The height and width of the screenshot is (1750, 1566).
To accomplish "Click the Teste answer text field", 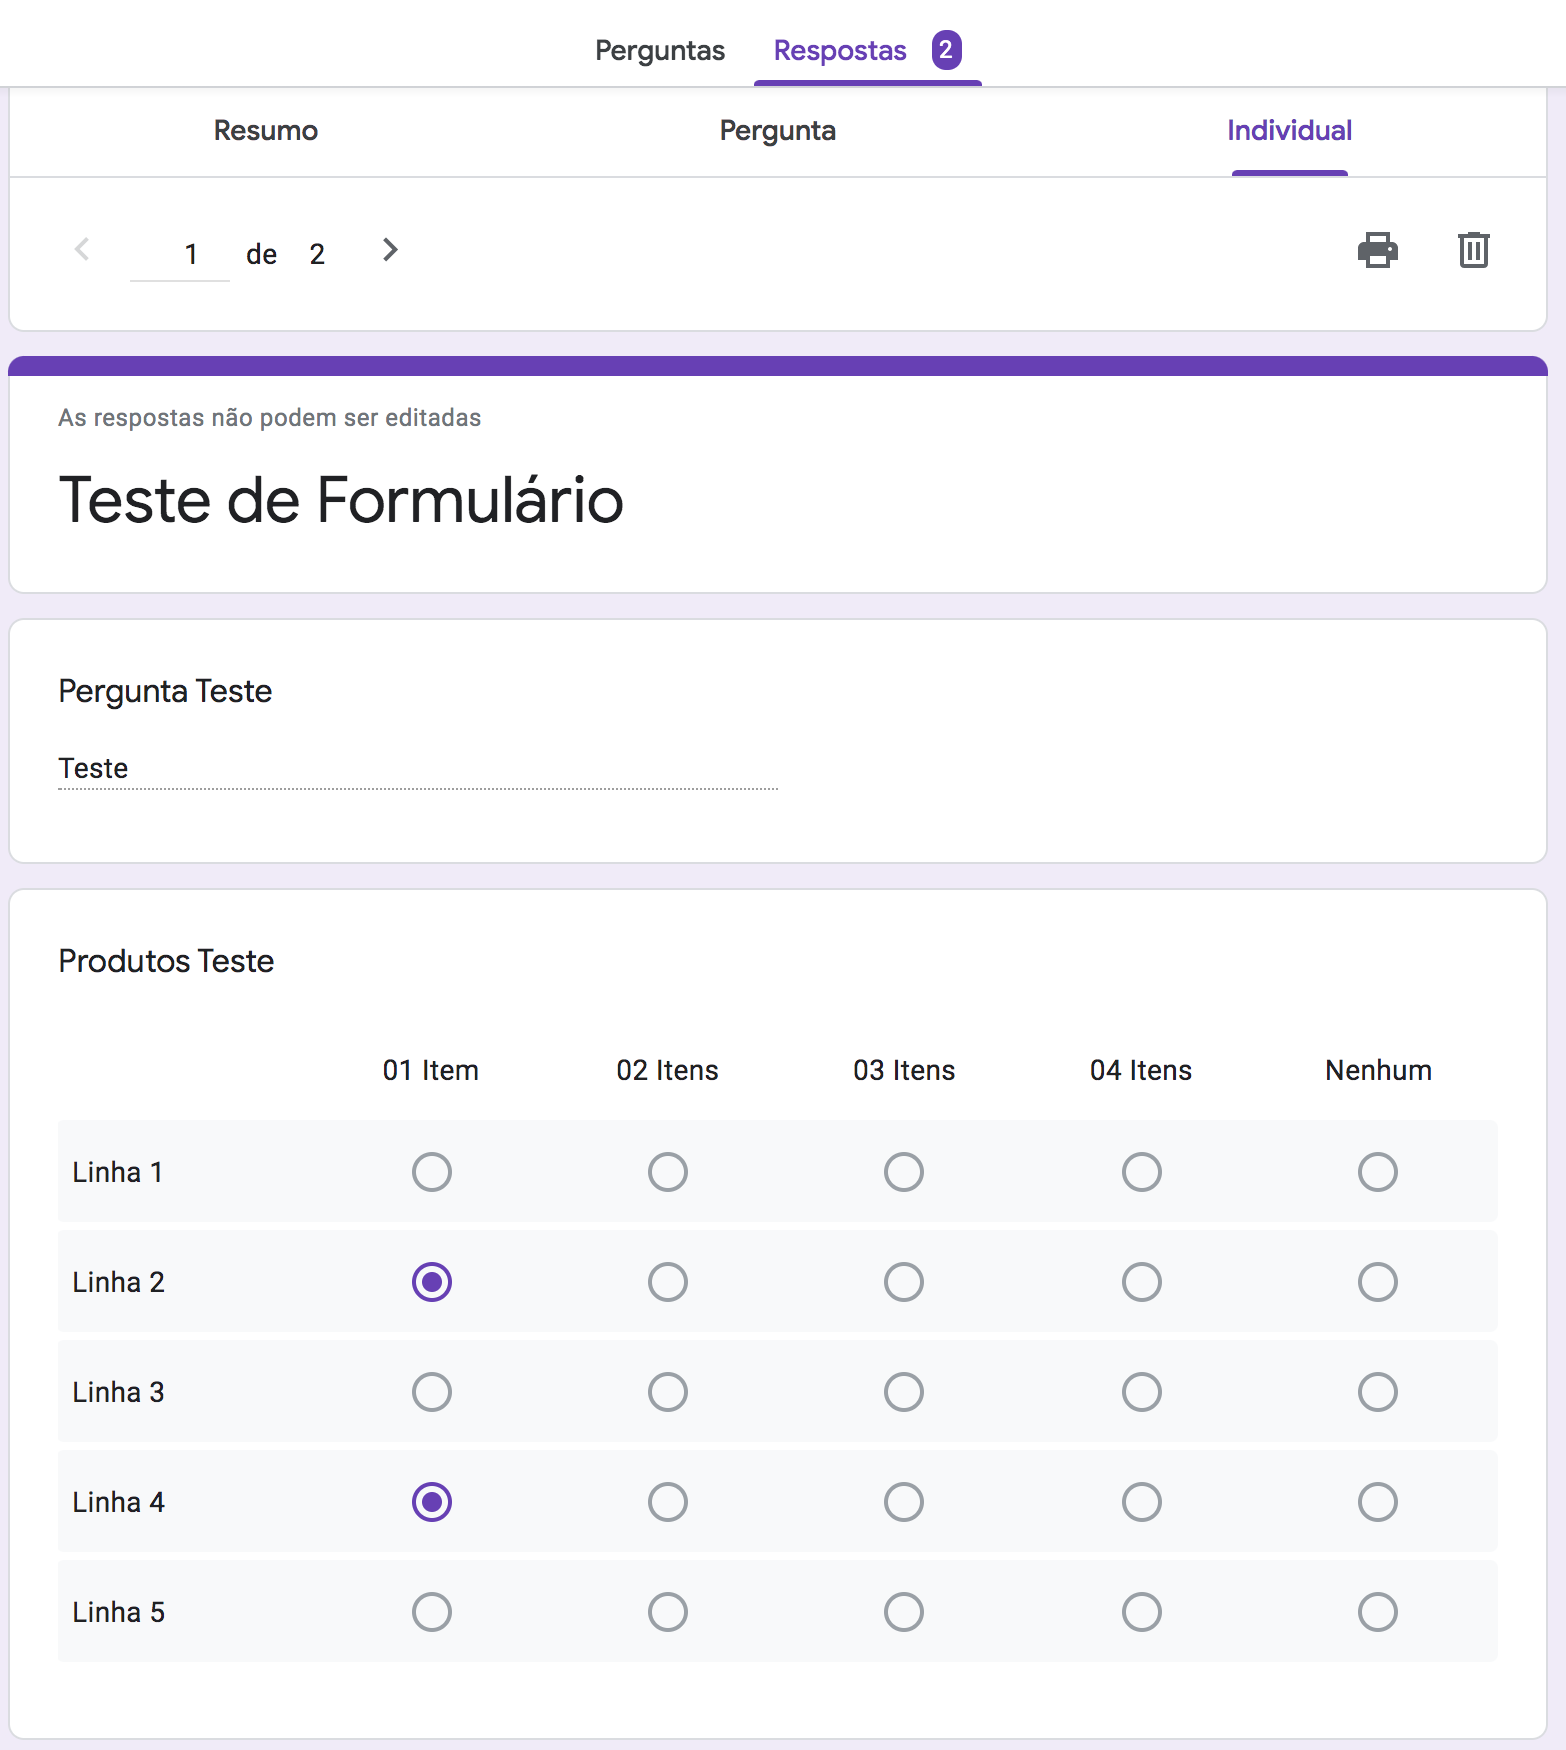I will [x=417, y=769].
